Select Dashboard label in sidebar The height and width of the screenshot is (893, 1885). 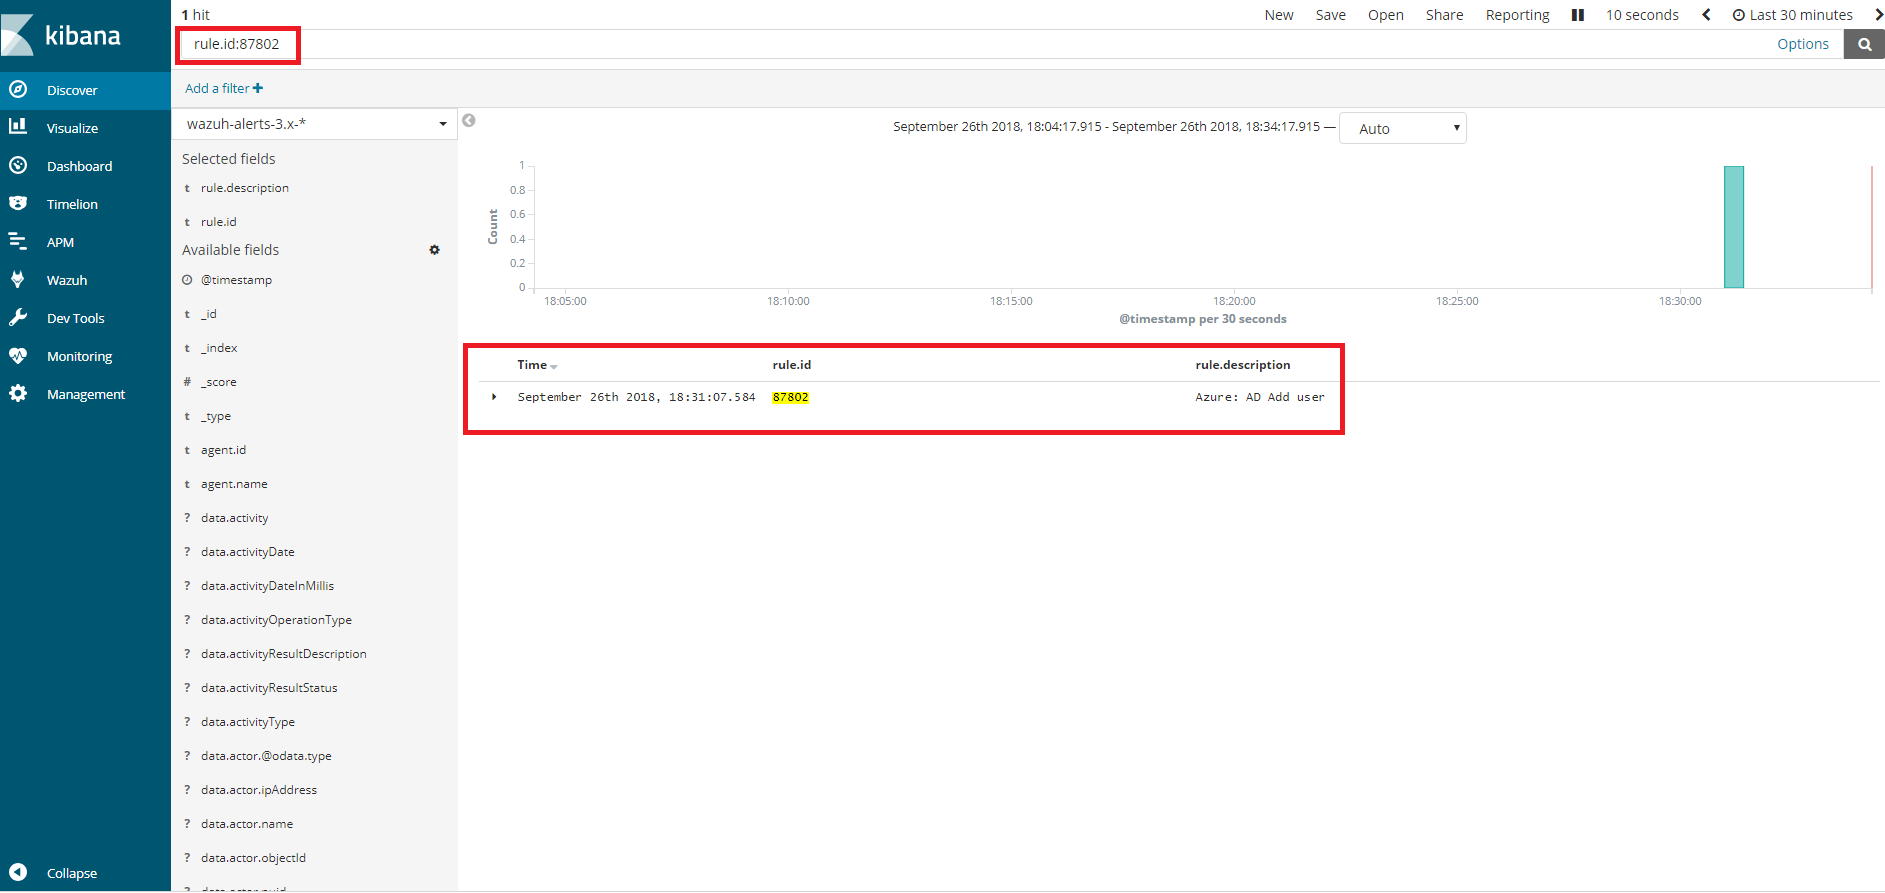click(x=79, y=166)
